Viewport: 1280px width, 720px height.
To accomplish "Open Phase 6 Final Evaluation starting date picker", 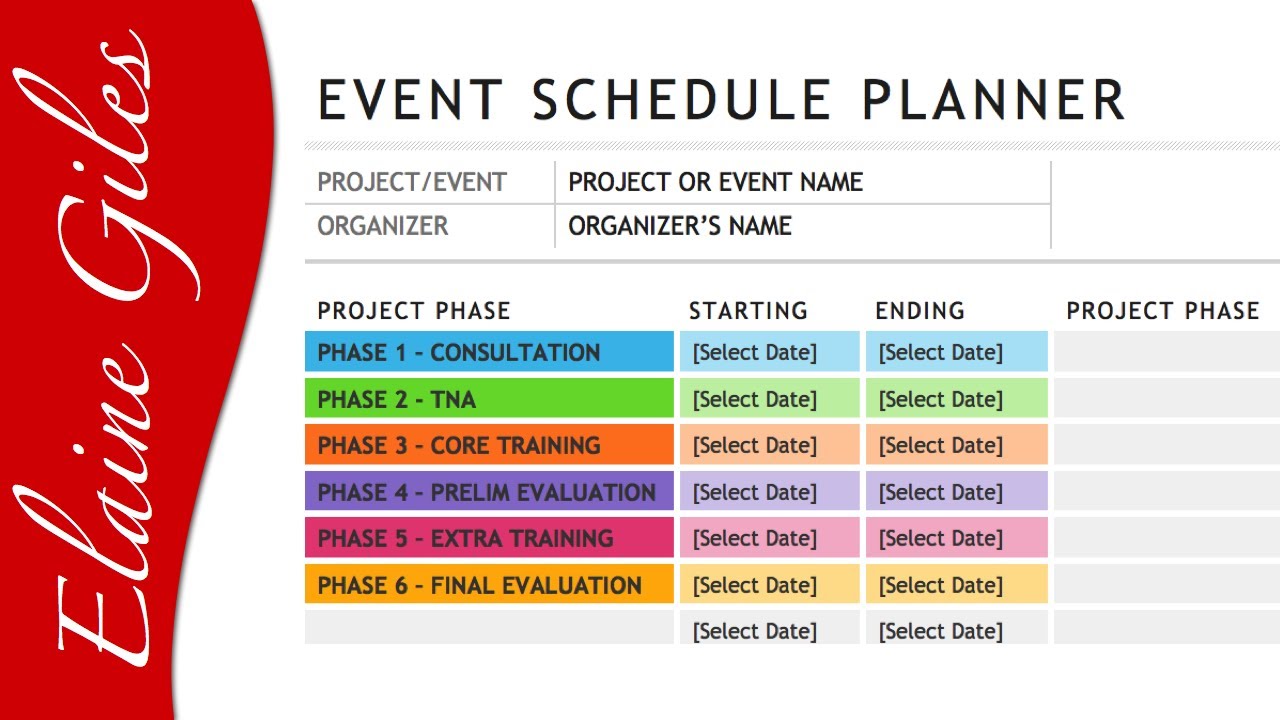I will tap(769, 585).
